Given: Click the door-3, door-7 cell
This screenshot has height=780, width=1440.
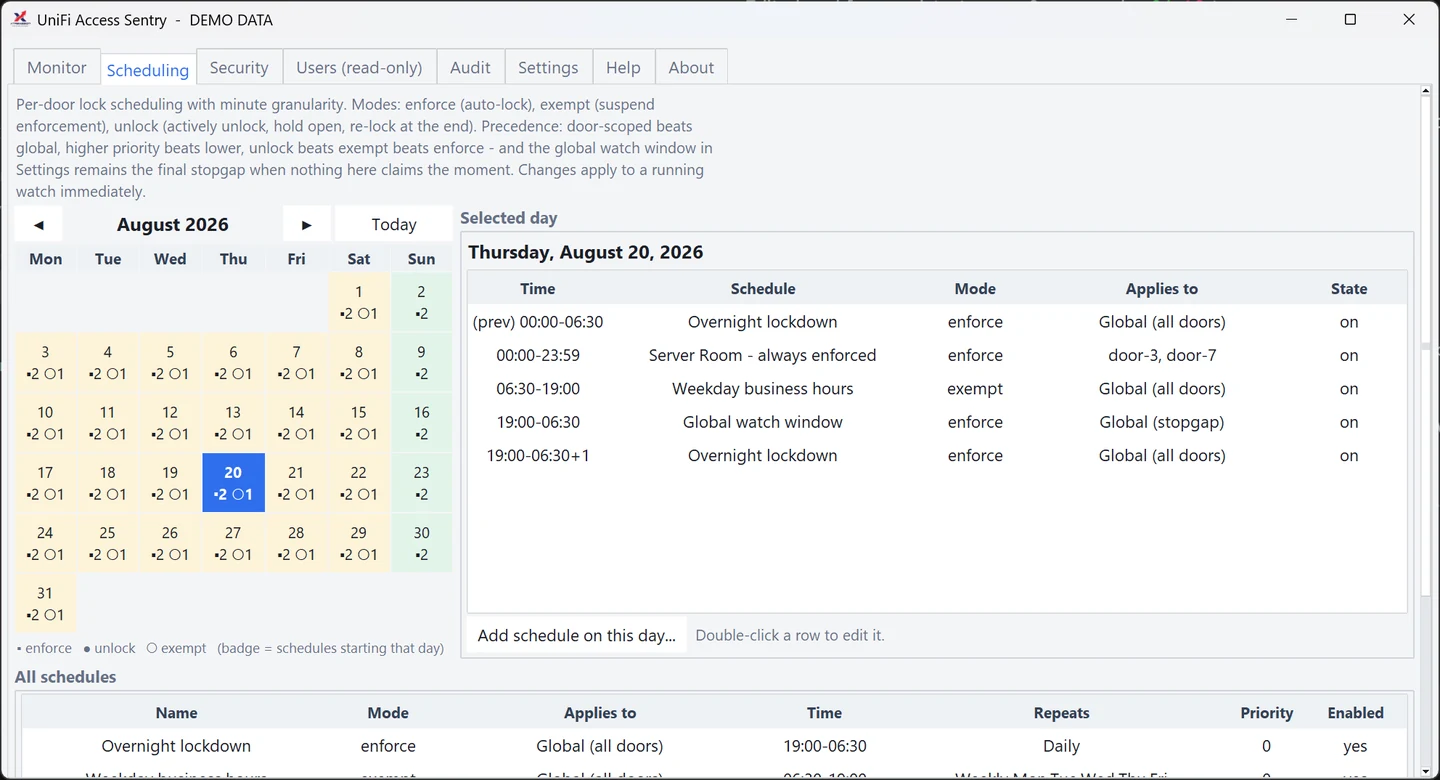Looking at the screenshot, I should pyautogui.click(x=1161, y=355).
